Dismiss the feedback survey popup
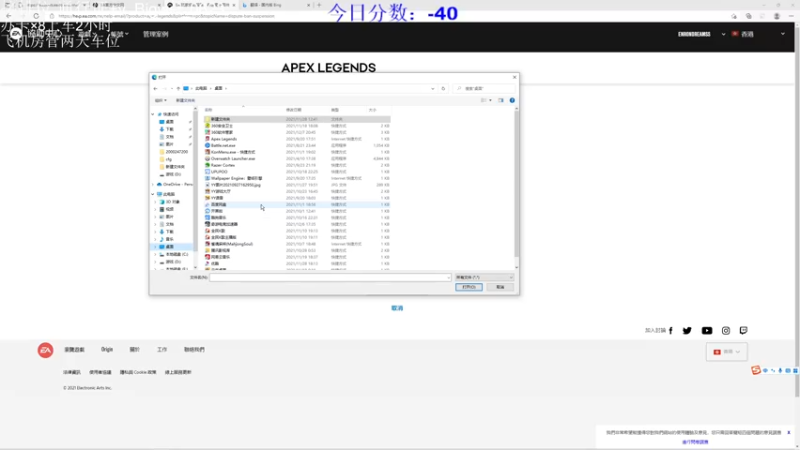800x450 pixels. (788, 433)
